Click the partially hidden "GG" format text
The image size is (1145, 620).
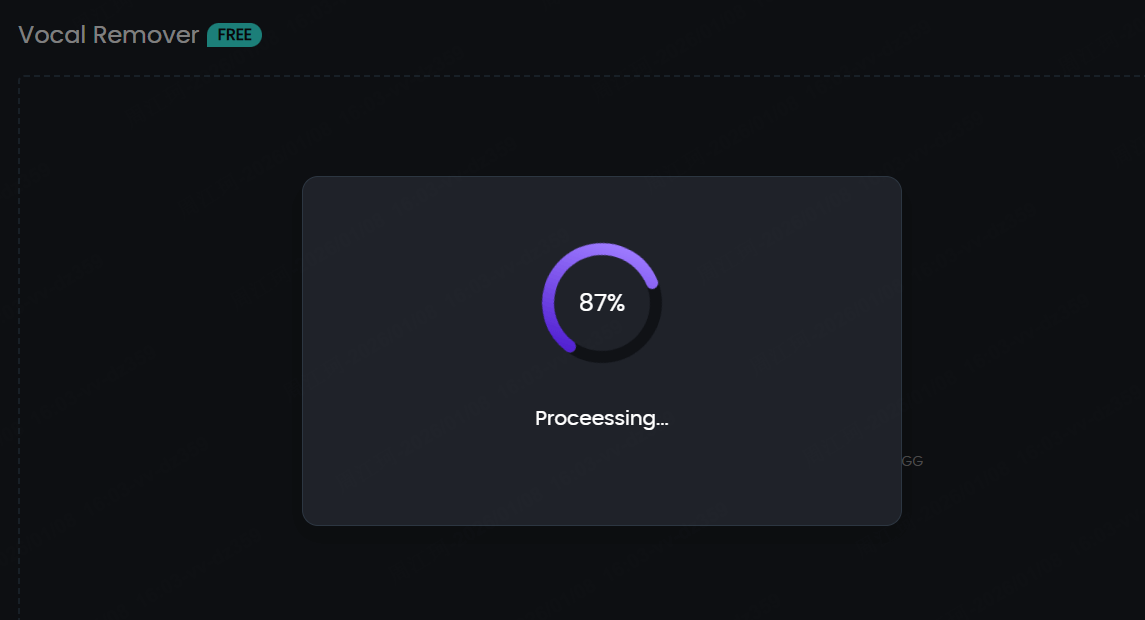tap(912, 461)
